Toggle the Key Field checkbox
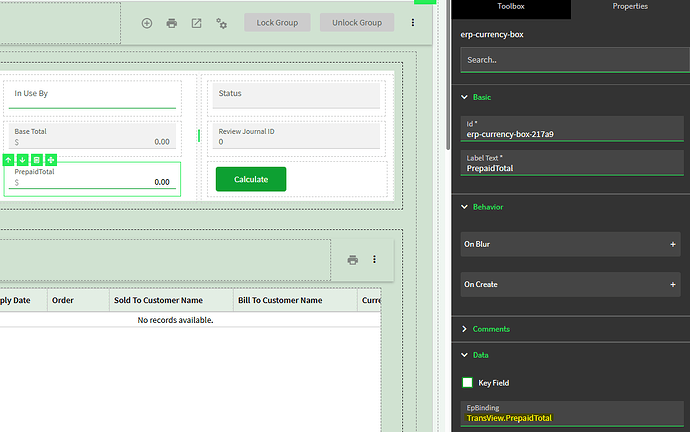The height and width of the screenshot is (432, 690). (467, 383)
